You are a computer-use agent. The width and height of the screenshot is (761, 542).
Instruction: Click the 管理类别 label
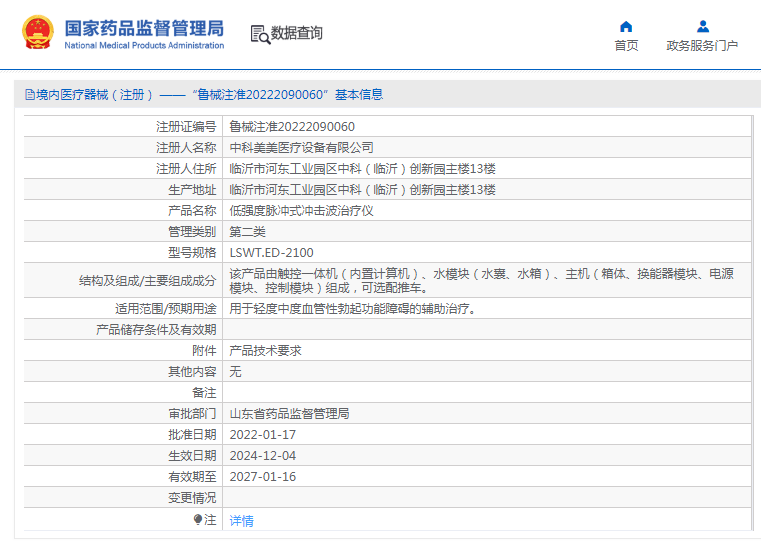[192, 231]
